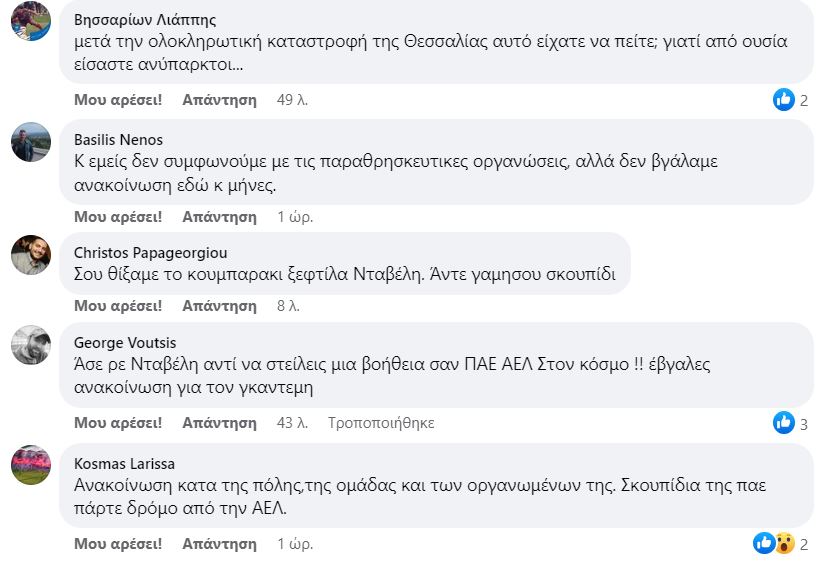This screenshot has width=830, height=562.
Task: Click the 8 λ. timestamp on Christos's comment
Action: tap(289, 306)
